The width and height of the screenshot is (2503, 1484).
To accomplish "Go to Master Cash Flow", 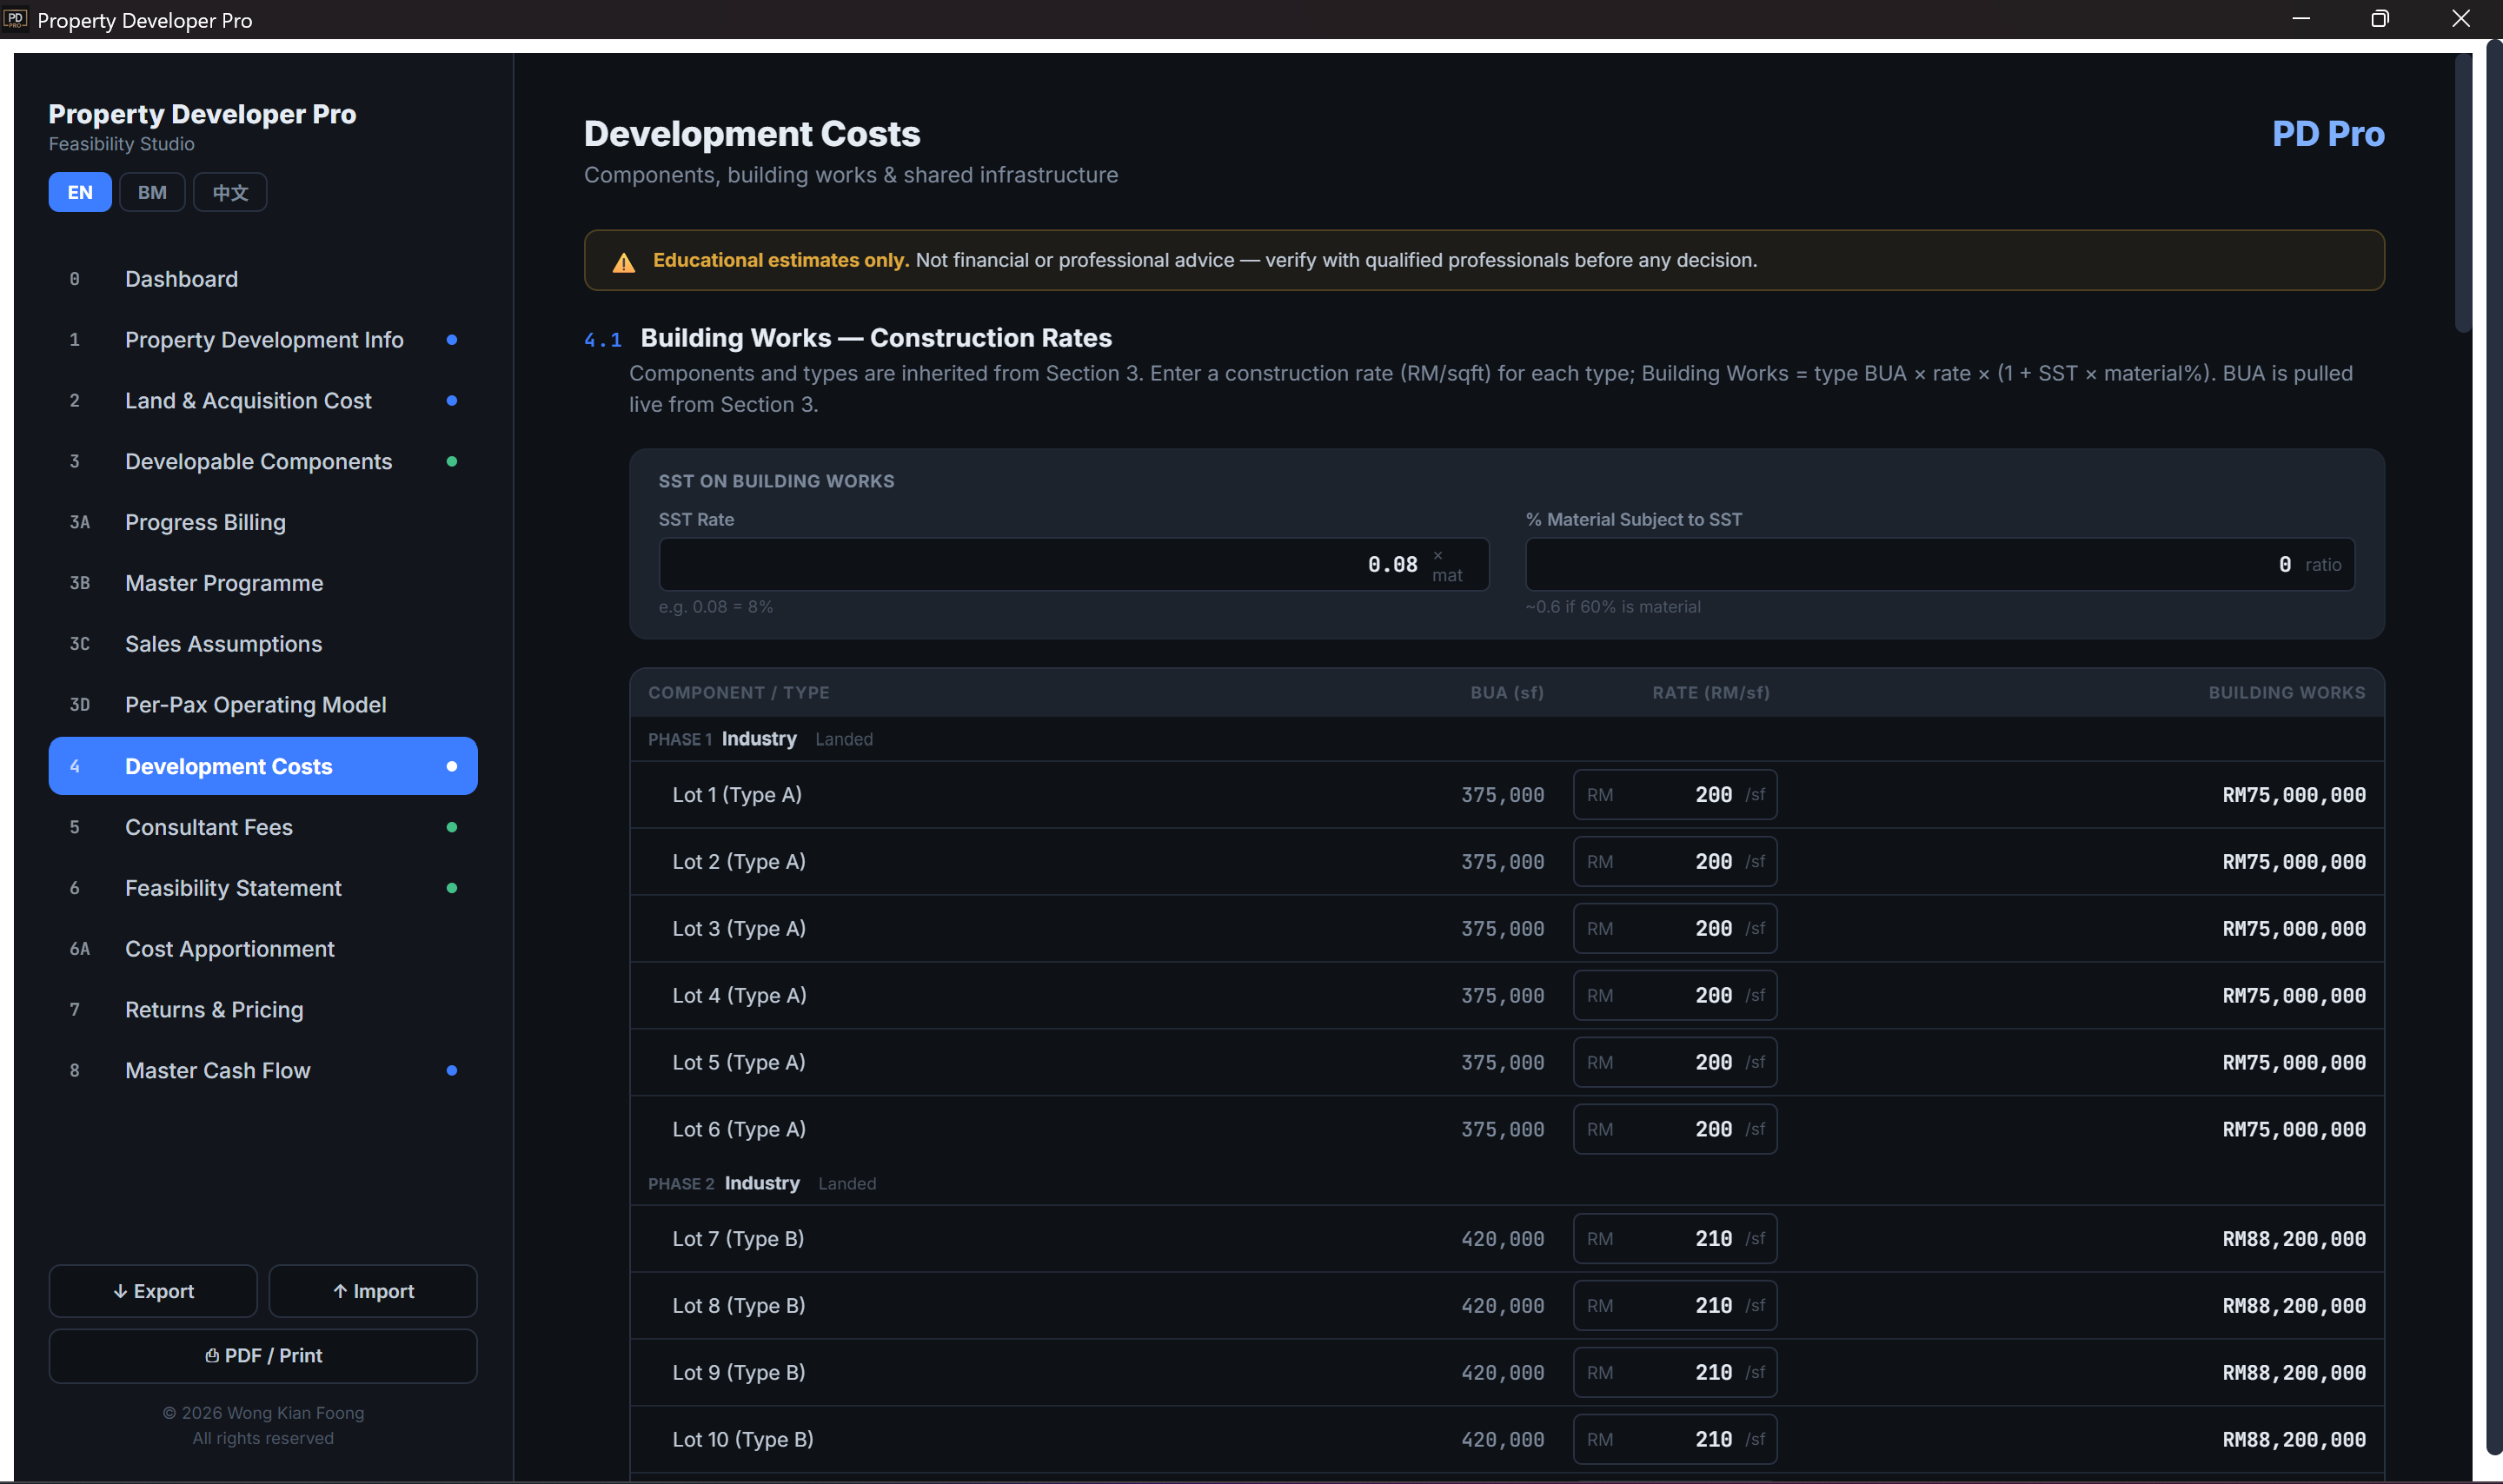I will tap(263, 1072).
